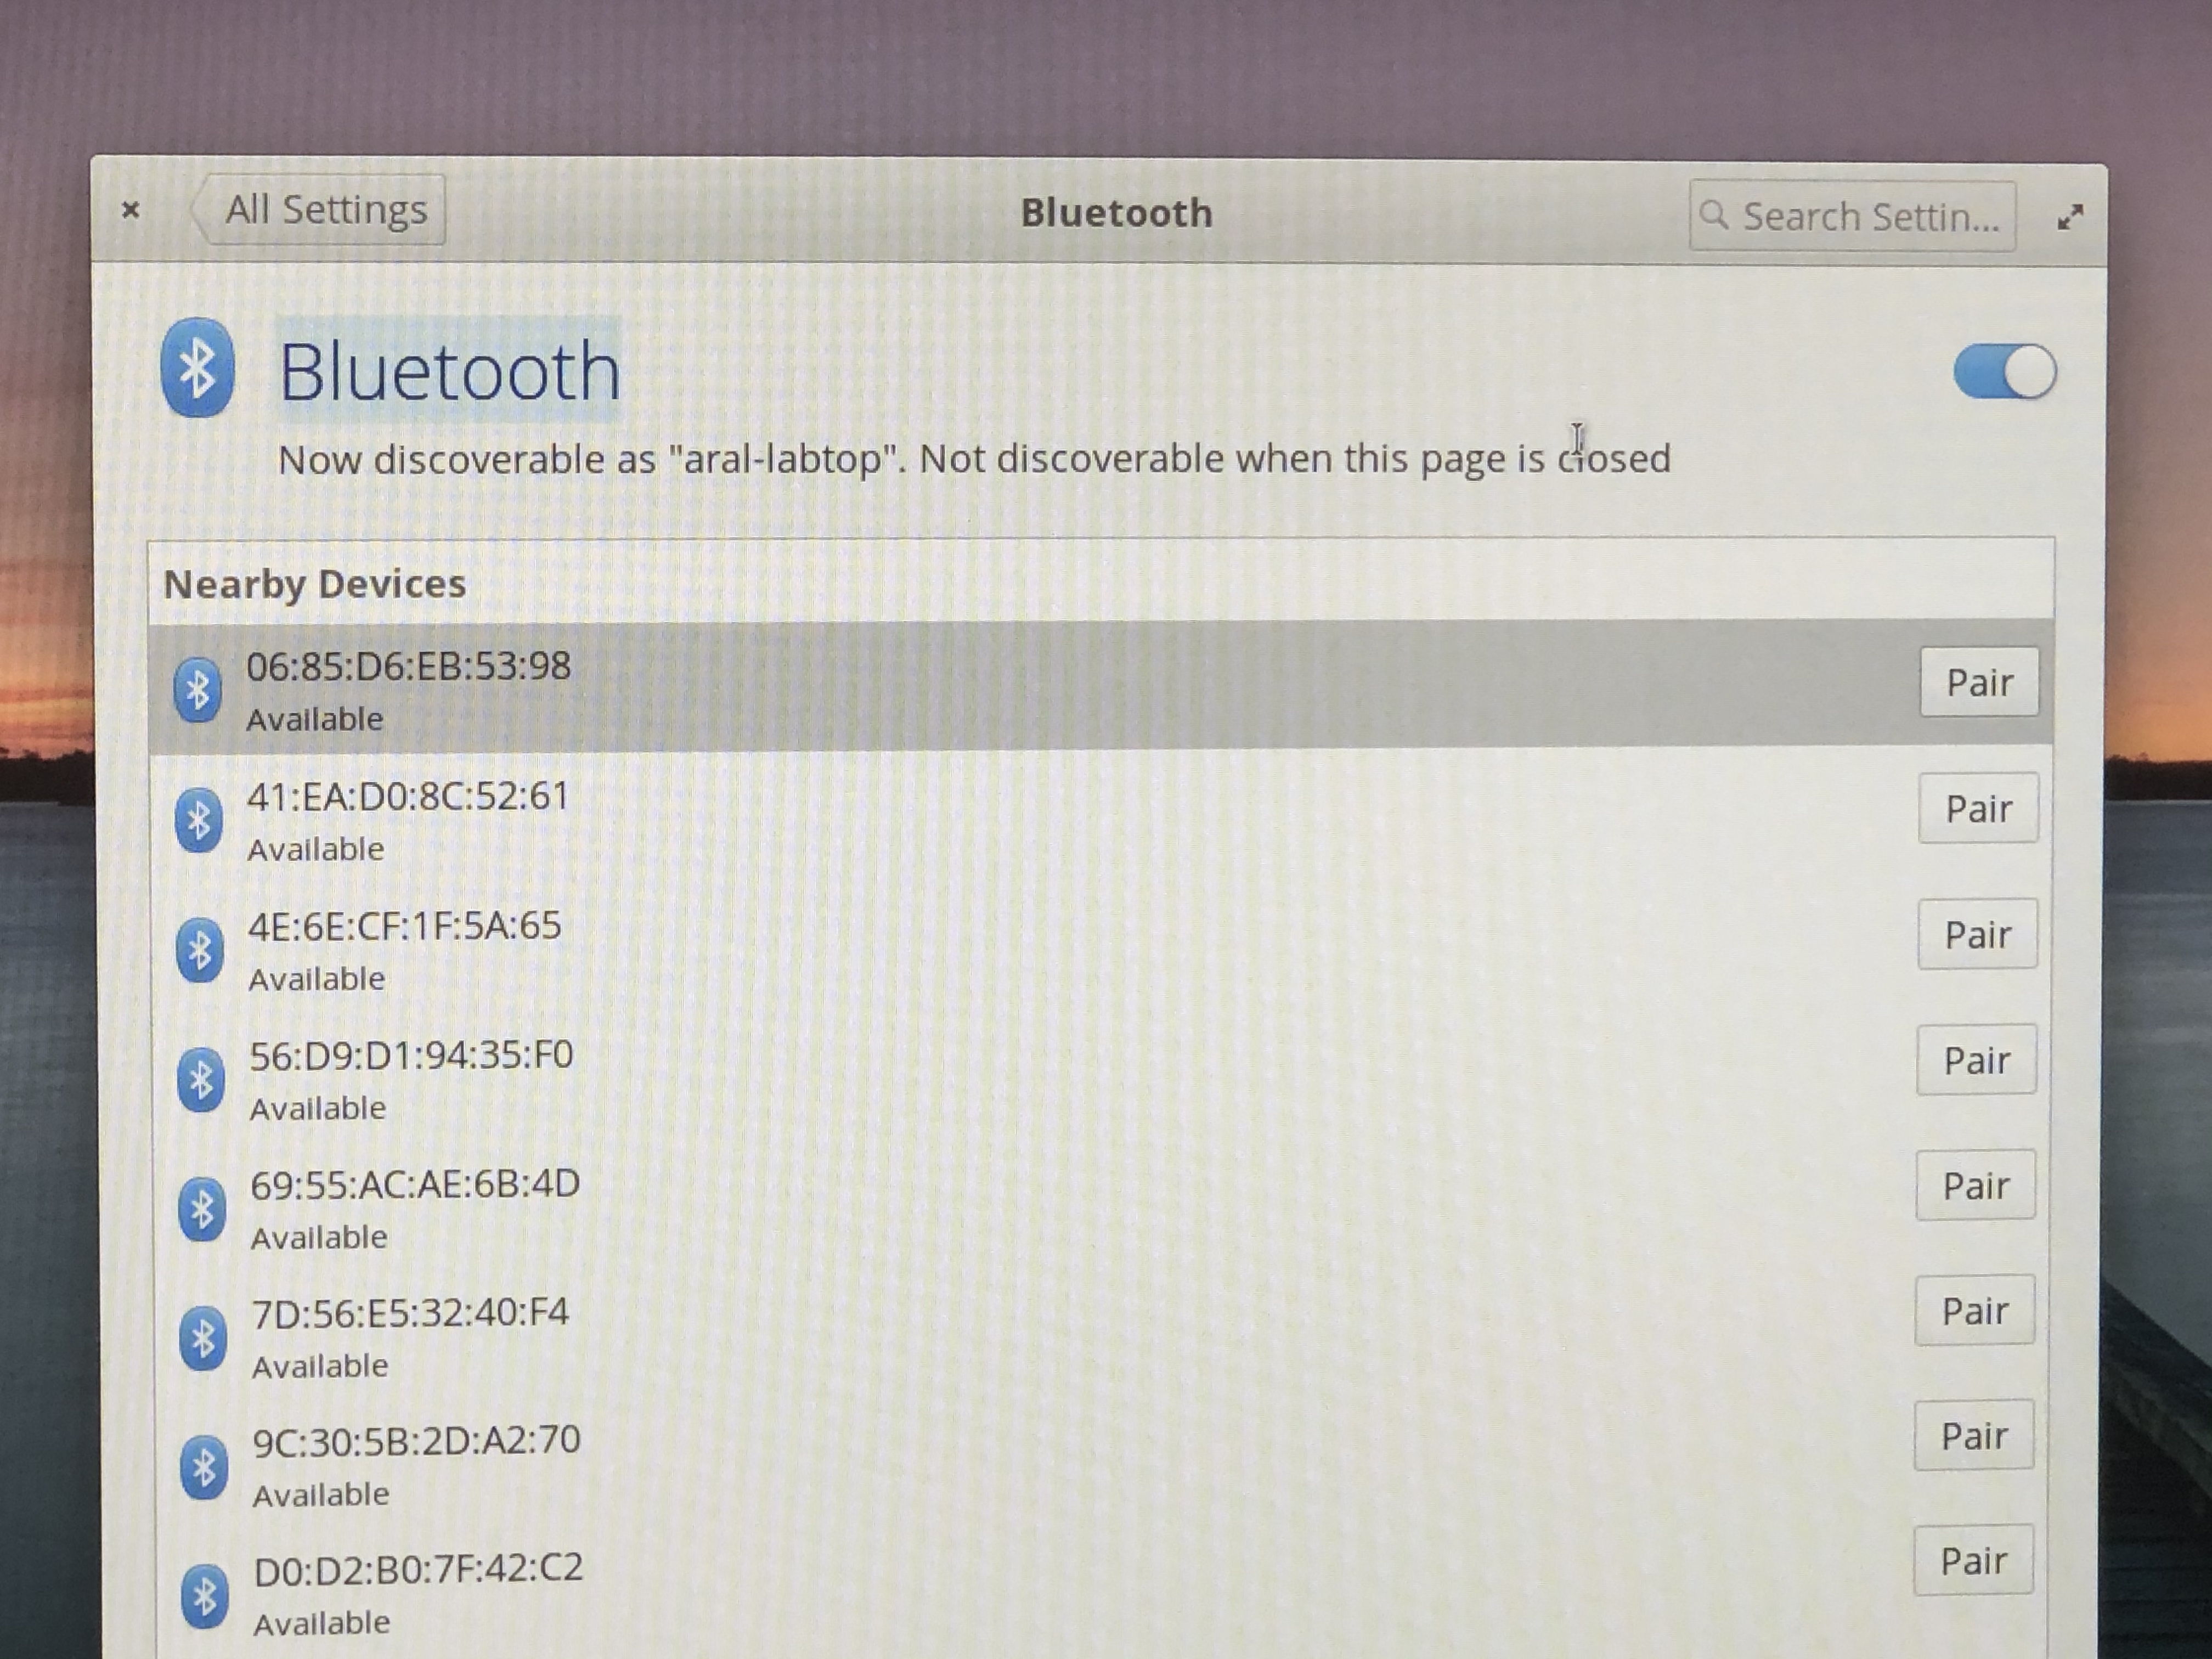This screenshot has width=2212, height=1659.
Task: Click the Nearby Devices heading
Action: 314,584
